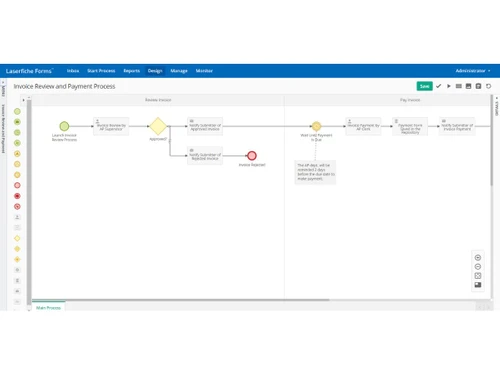The height and width of the screenshot is (375, 500).
Task: Pick the pale yellow diamond gateway in palette
Action: 17,238
